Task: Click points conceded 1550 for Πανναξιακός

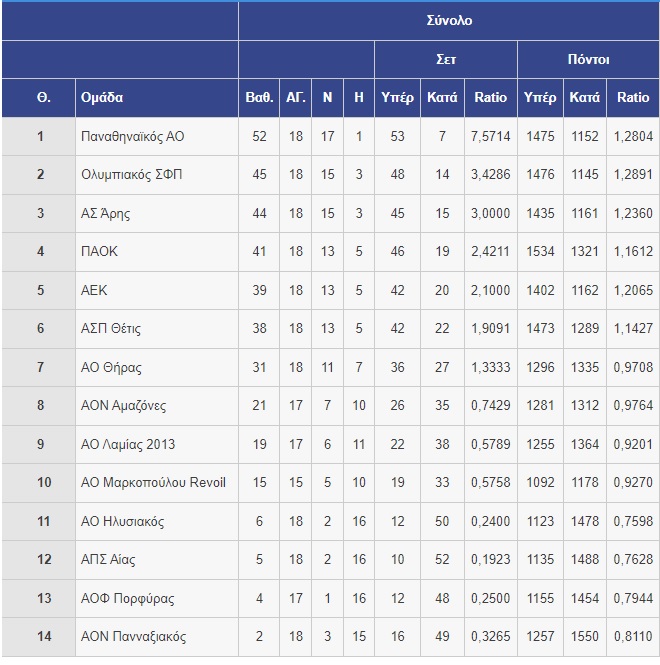Action: pos(584,636)
